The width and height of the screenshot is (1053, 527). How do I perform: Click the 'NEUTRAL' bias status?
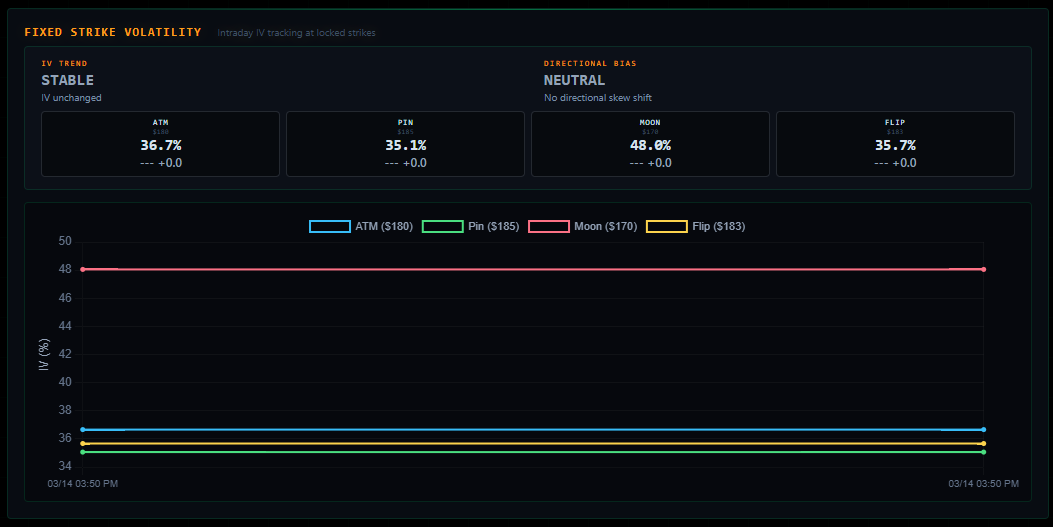[x=574, y=80]
